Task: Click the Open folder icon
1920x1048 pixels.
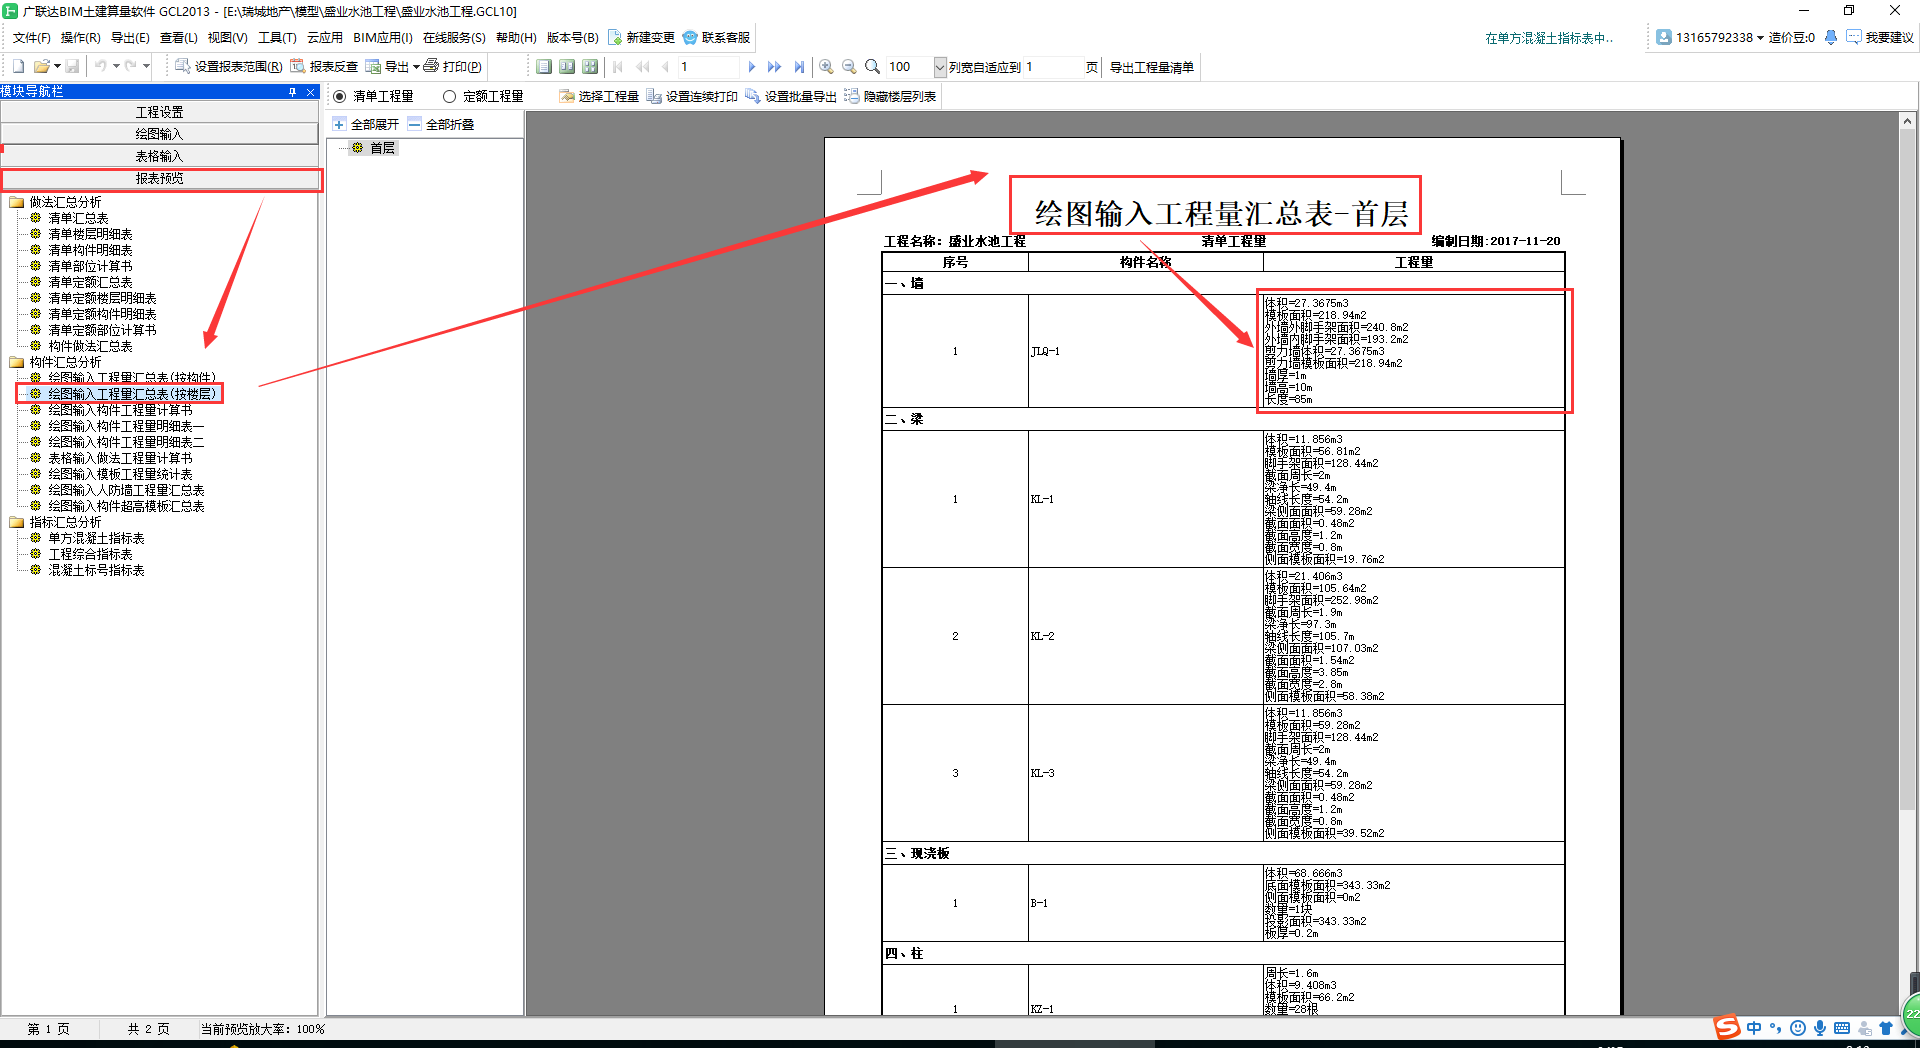Action: pos(41,67)
